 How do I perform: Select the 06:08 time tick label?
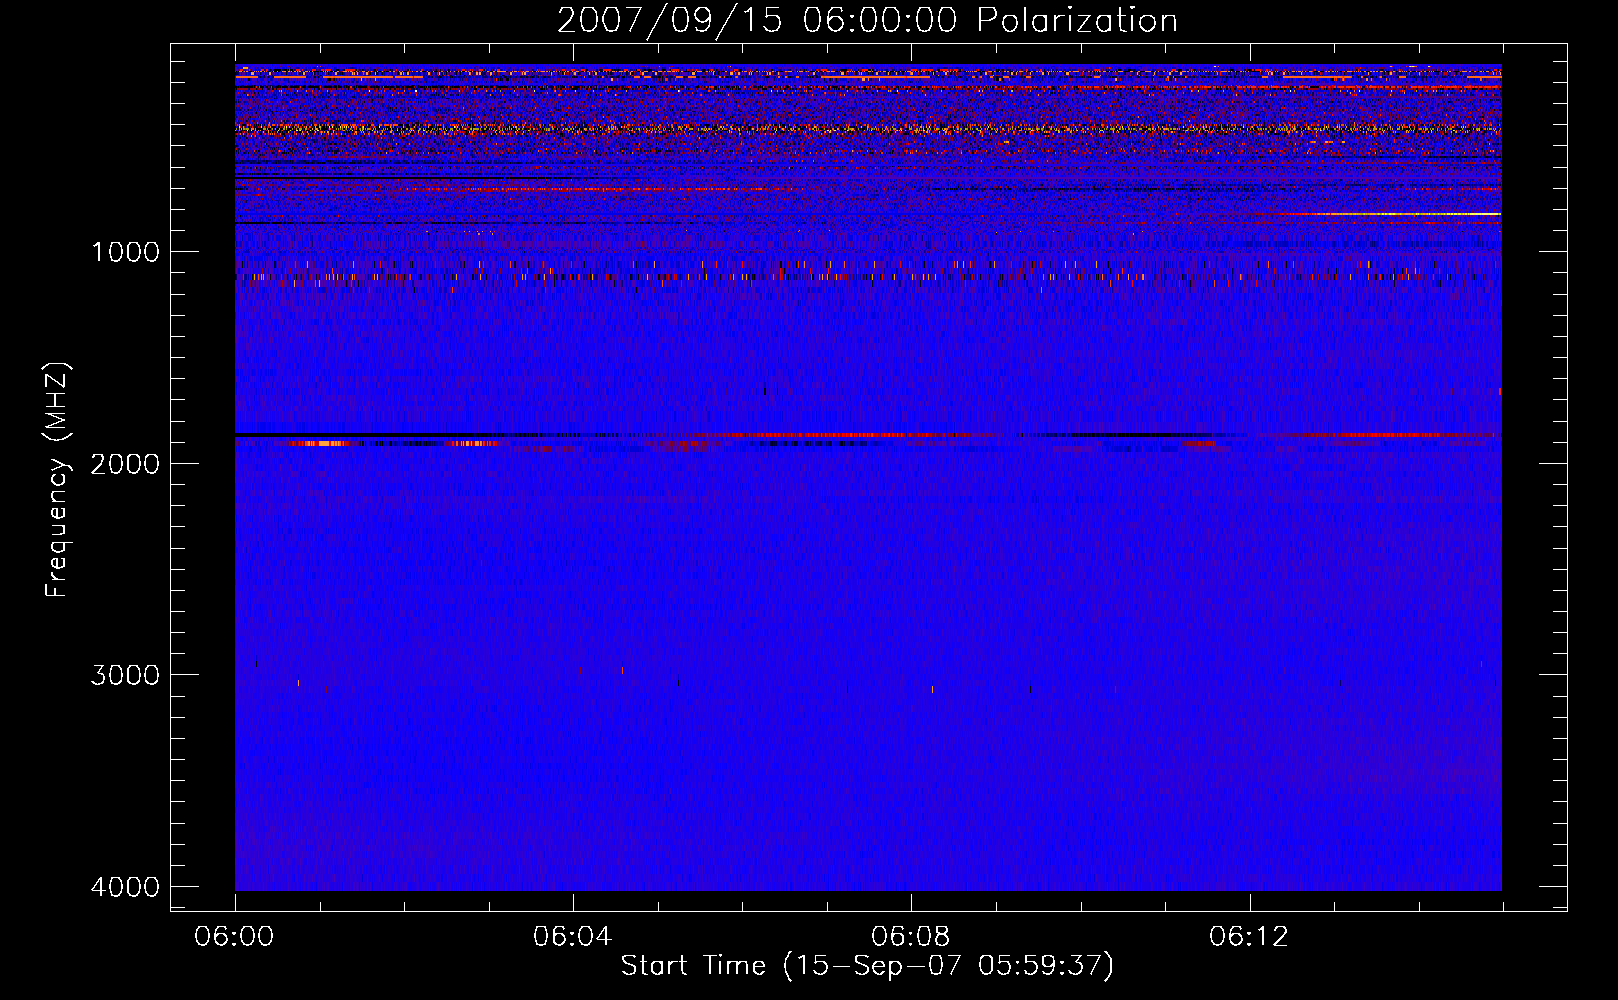(x=911, y=937)
